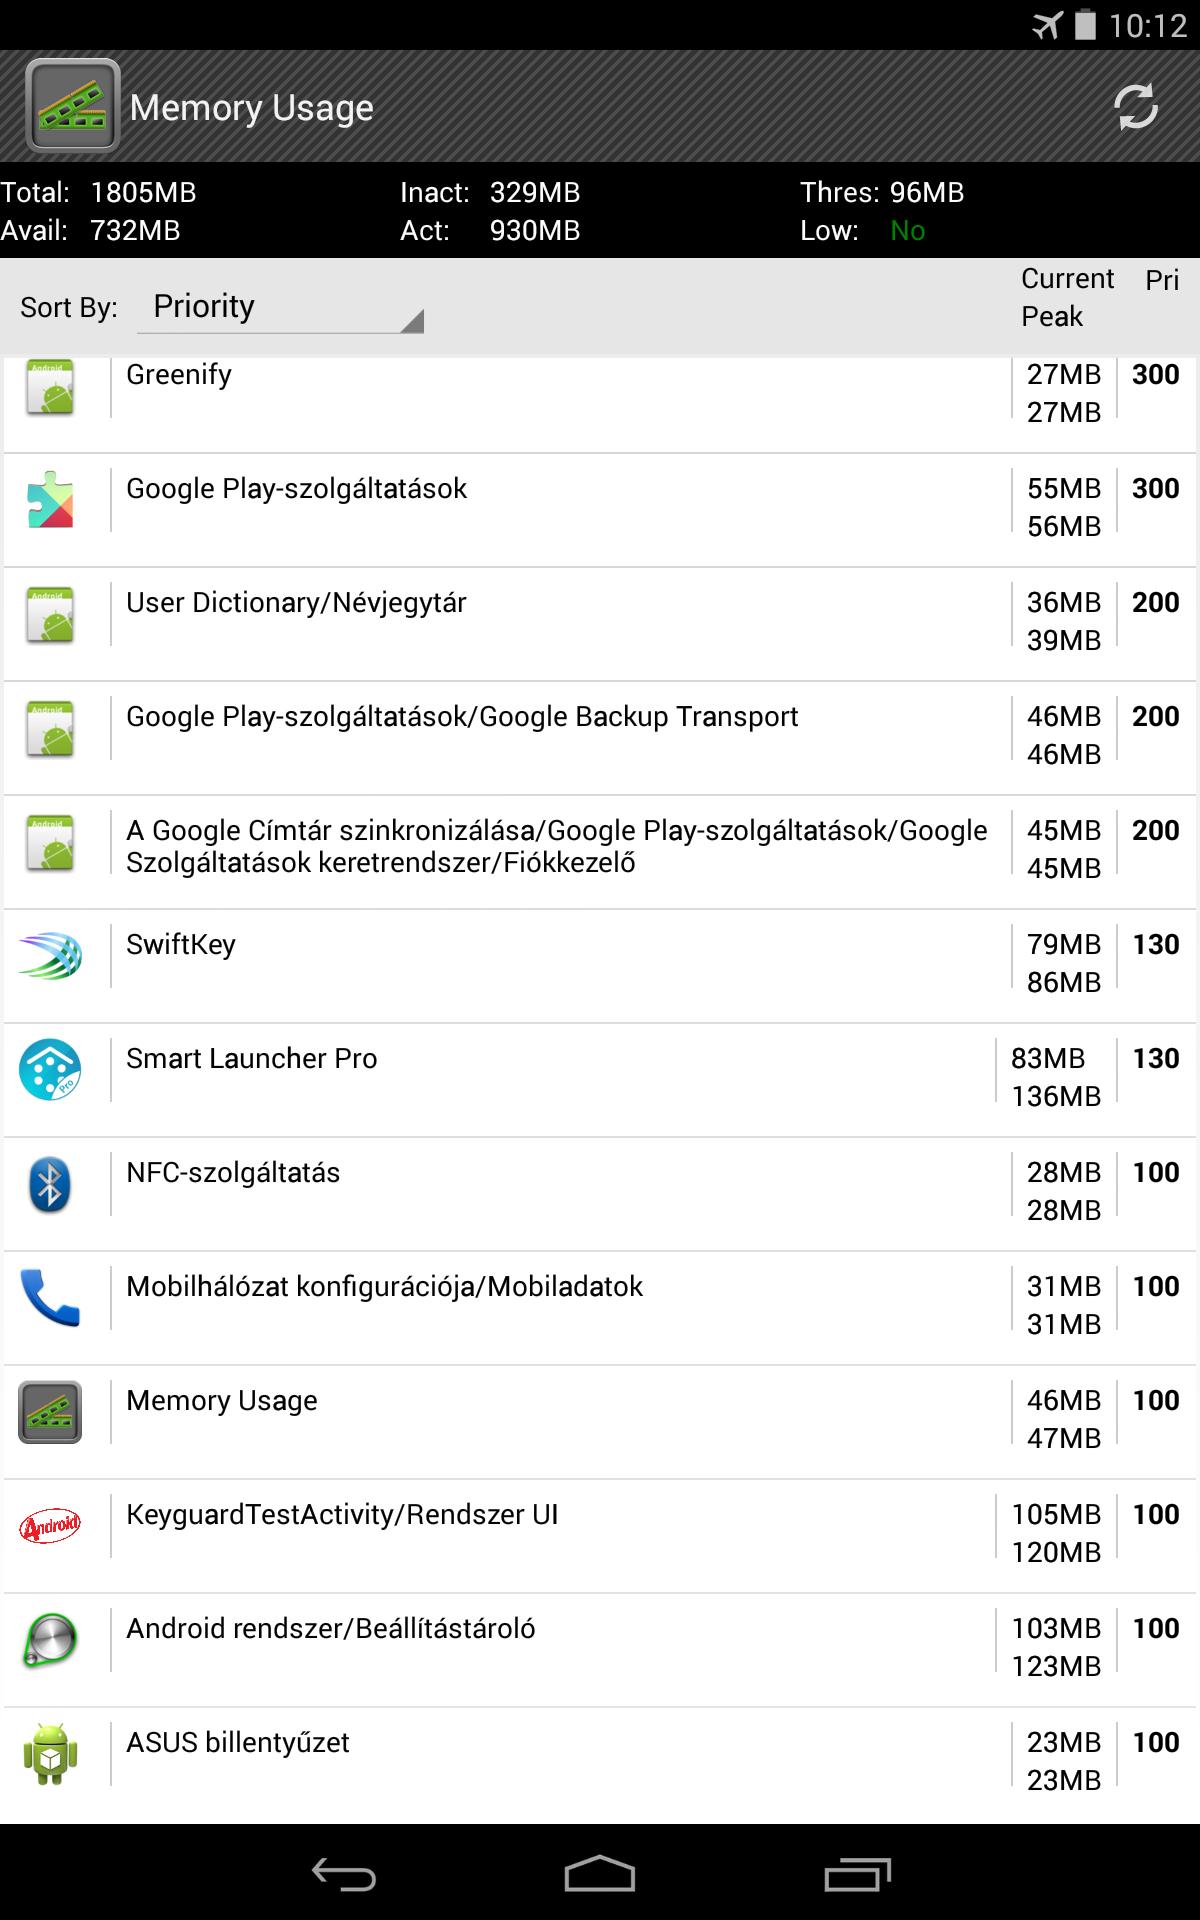1200x1920 pixels.
Task: Tap the battery status icon
Action: tap(1085, 25)
